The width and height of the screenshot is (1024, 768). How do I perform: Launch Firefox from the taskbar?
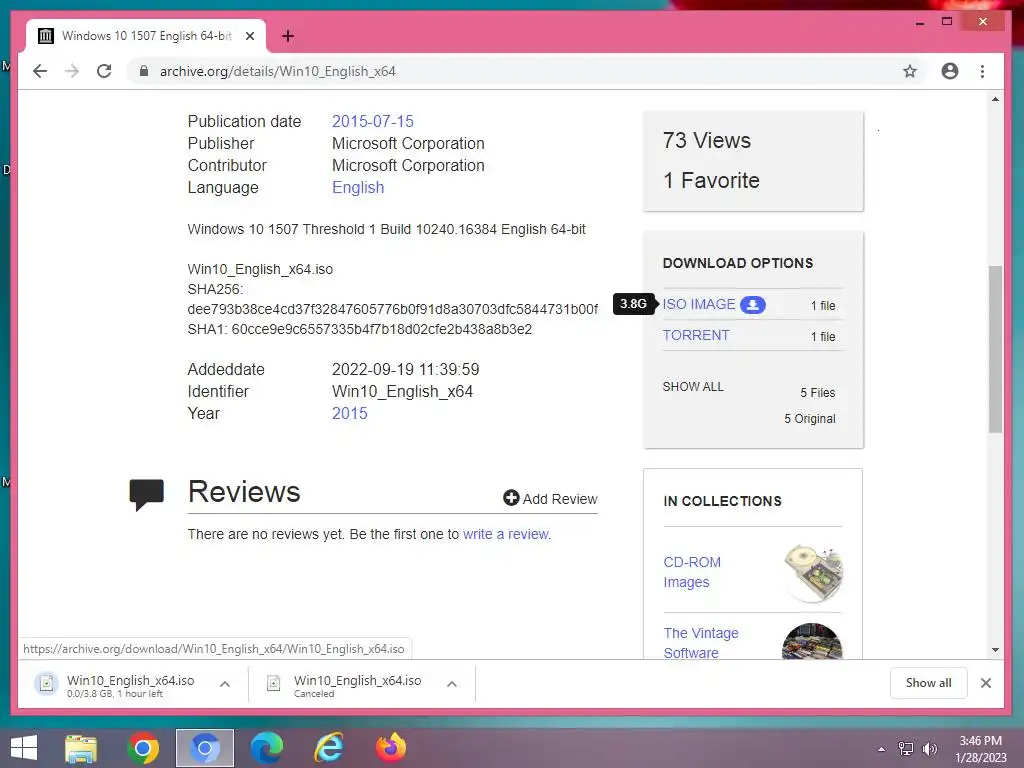click(391, 748)
